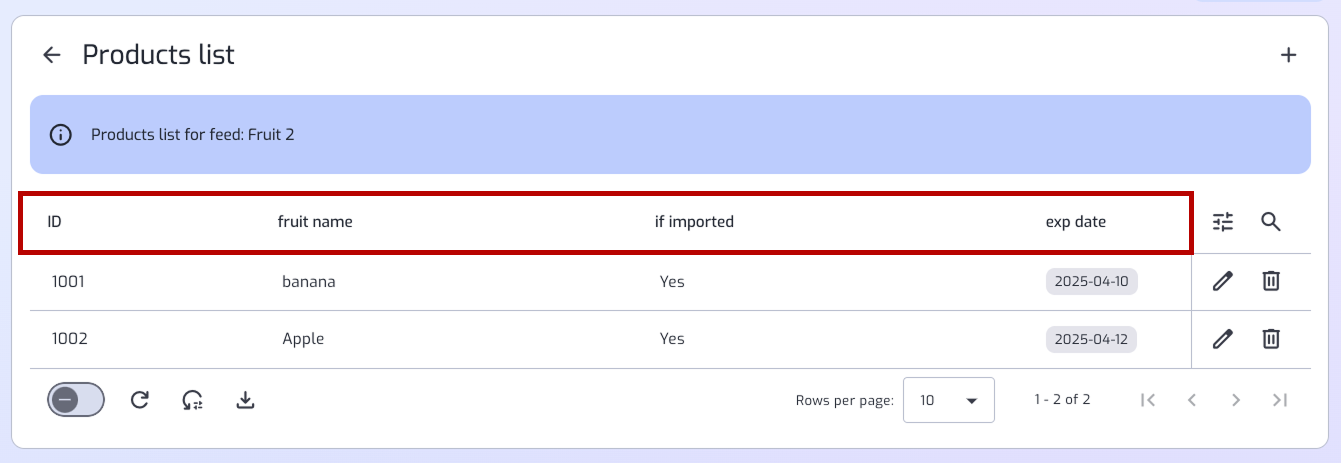Click the sync refresh icon beside reload

[x=193, y=400]
